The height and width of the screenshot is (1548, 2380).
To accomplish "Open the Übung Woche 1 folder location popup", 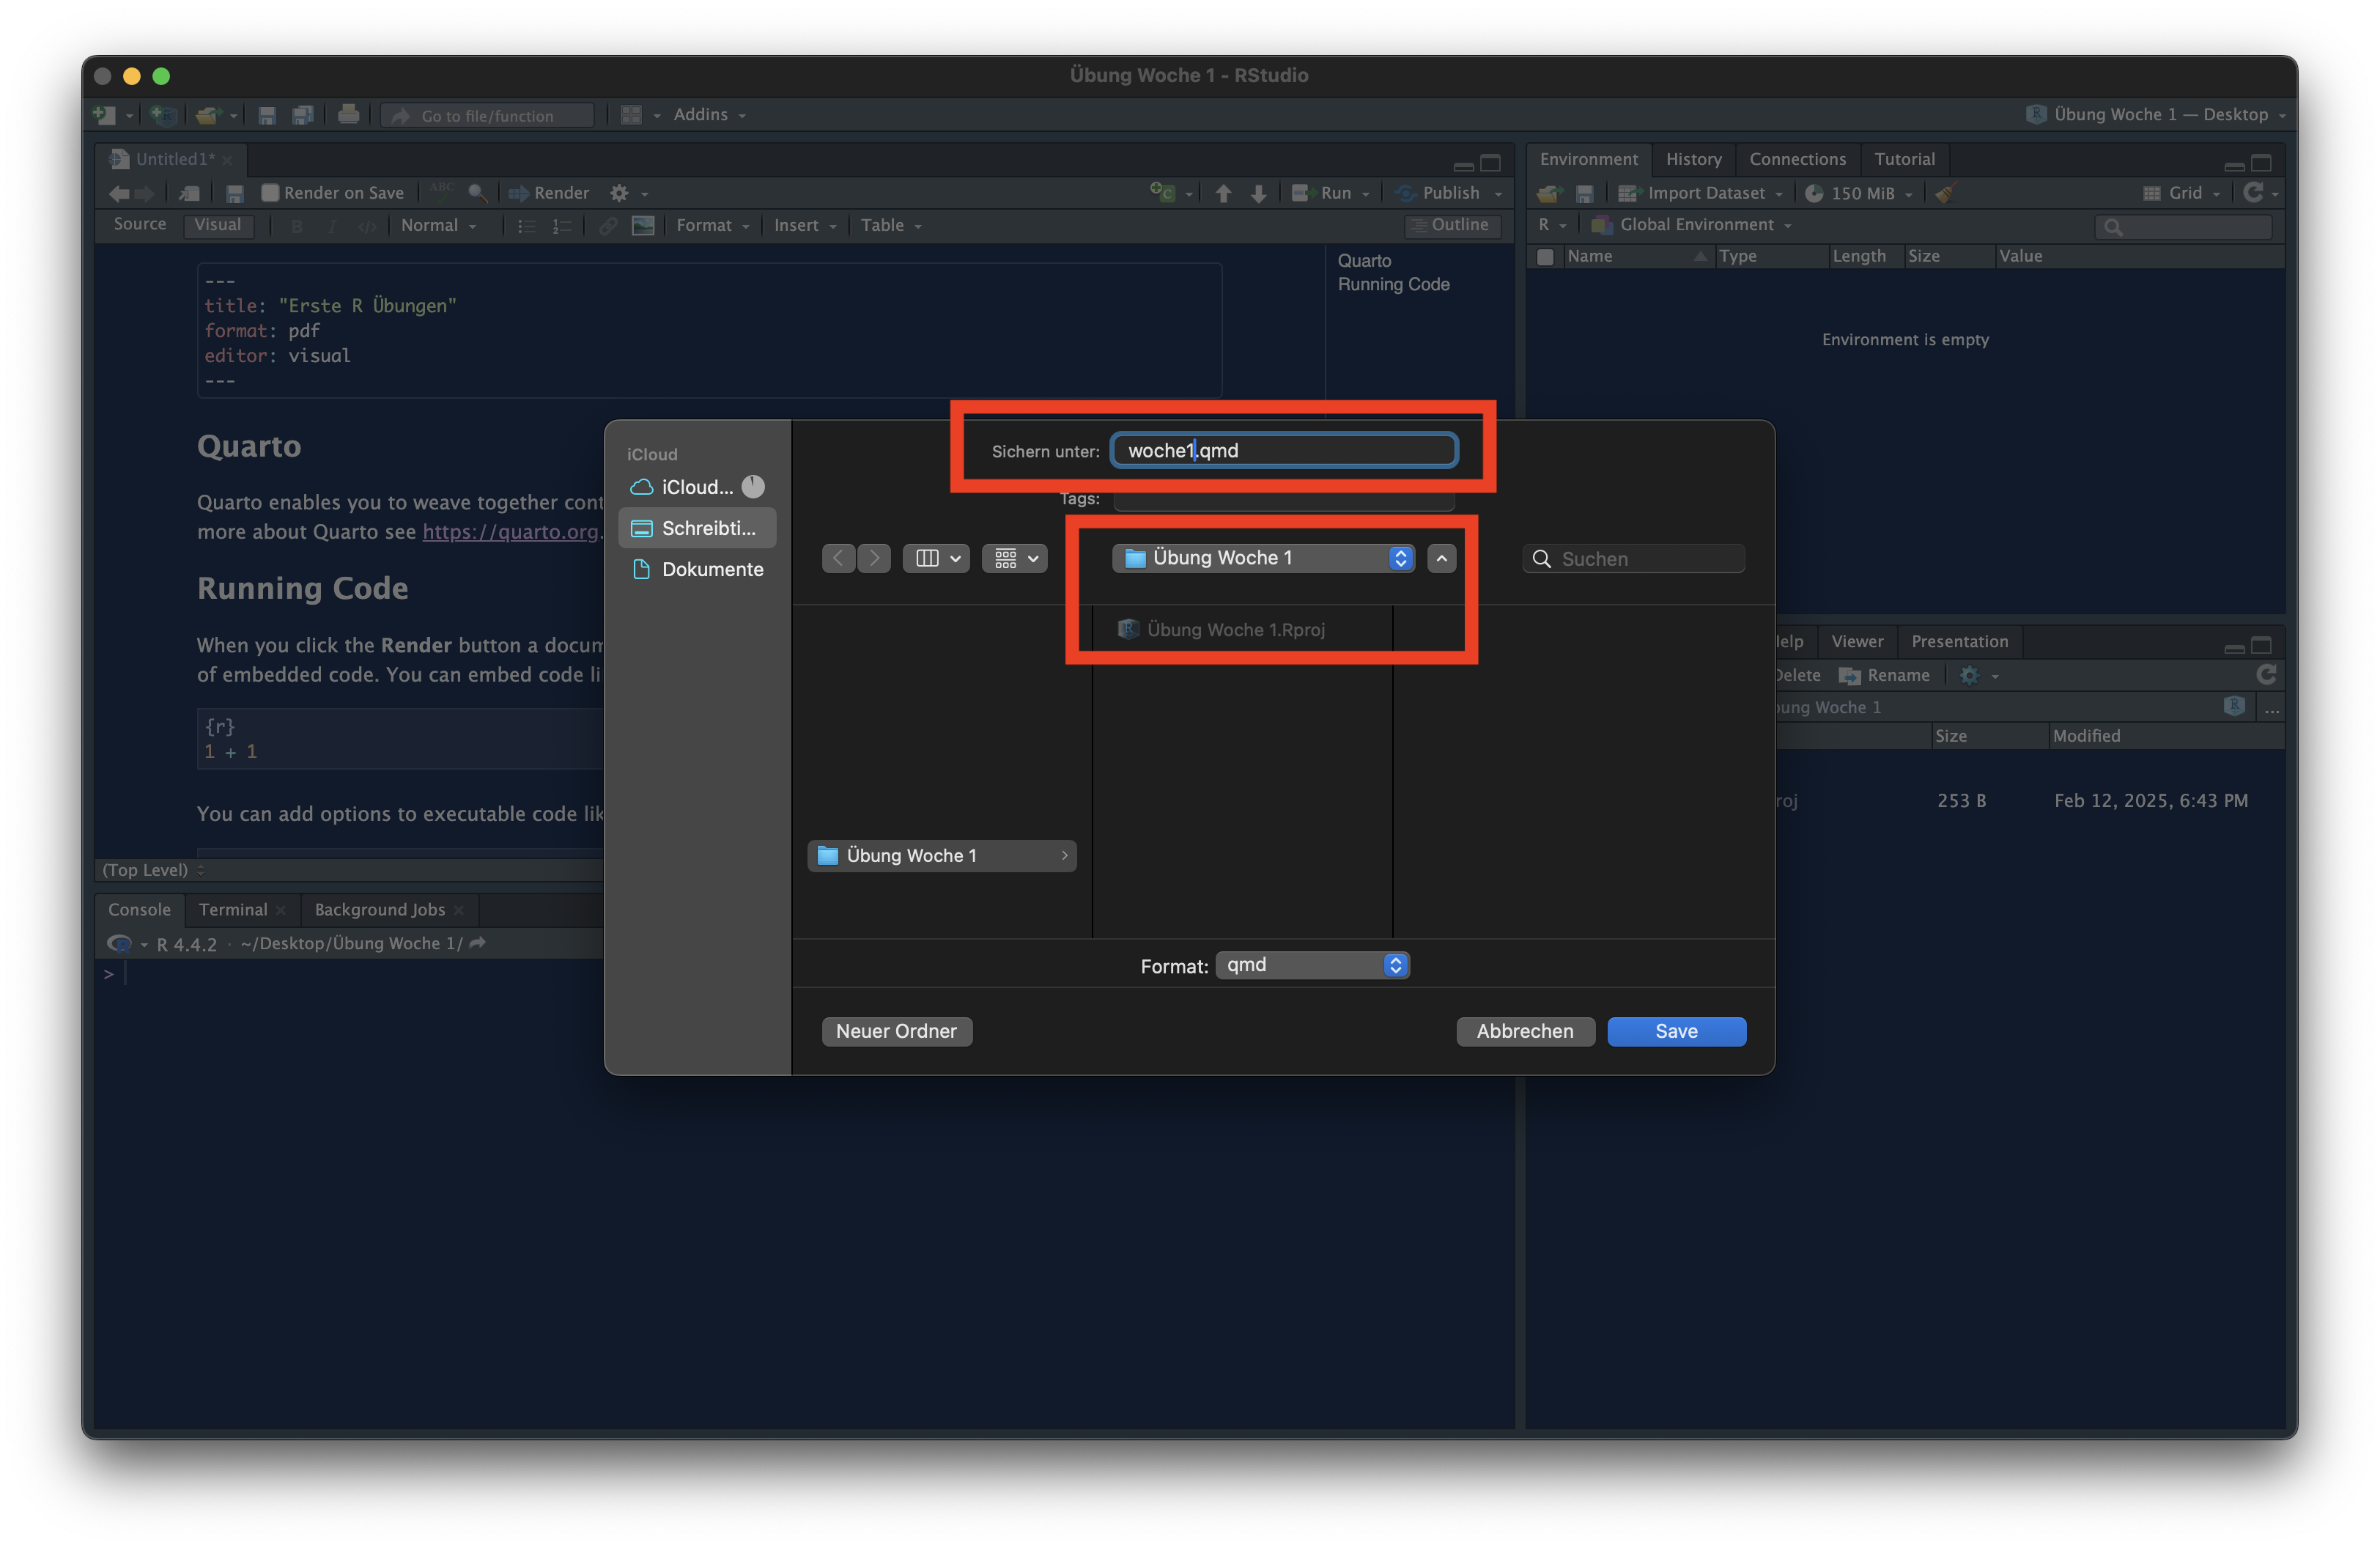I will tap(1263, 558).
